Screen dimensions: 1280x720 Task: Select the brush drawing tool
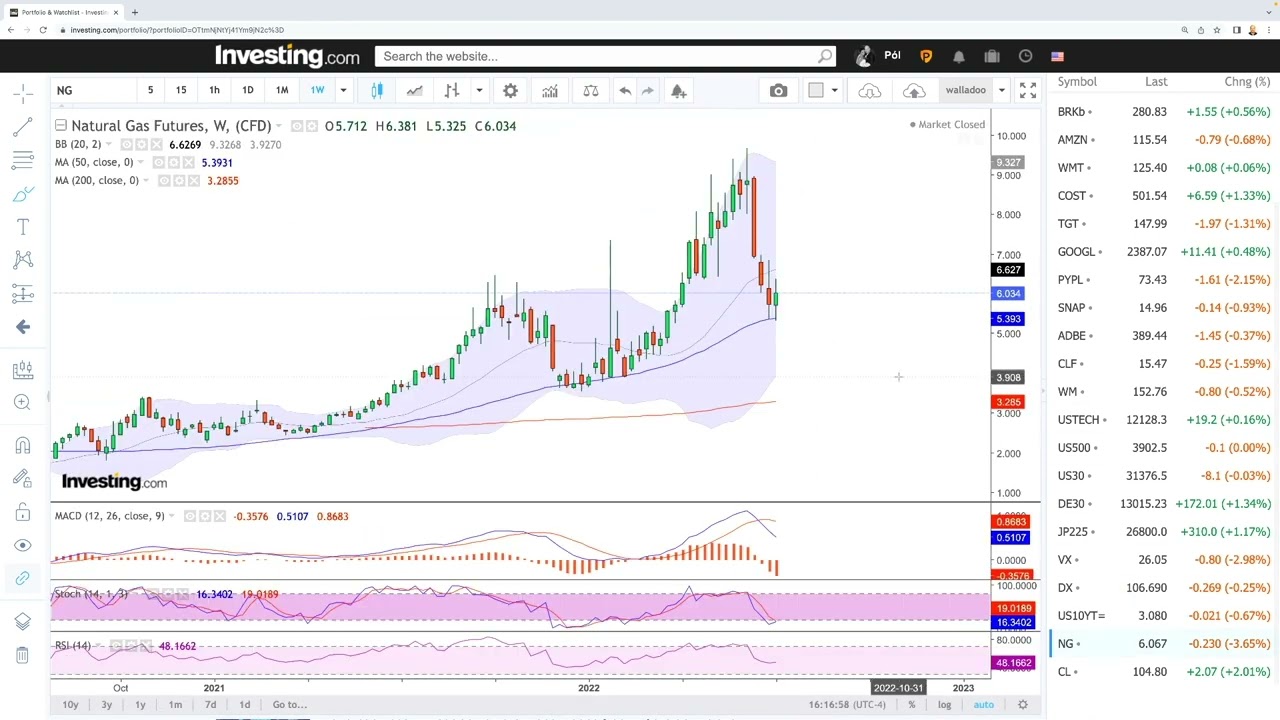[23, 194]
